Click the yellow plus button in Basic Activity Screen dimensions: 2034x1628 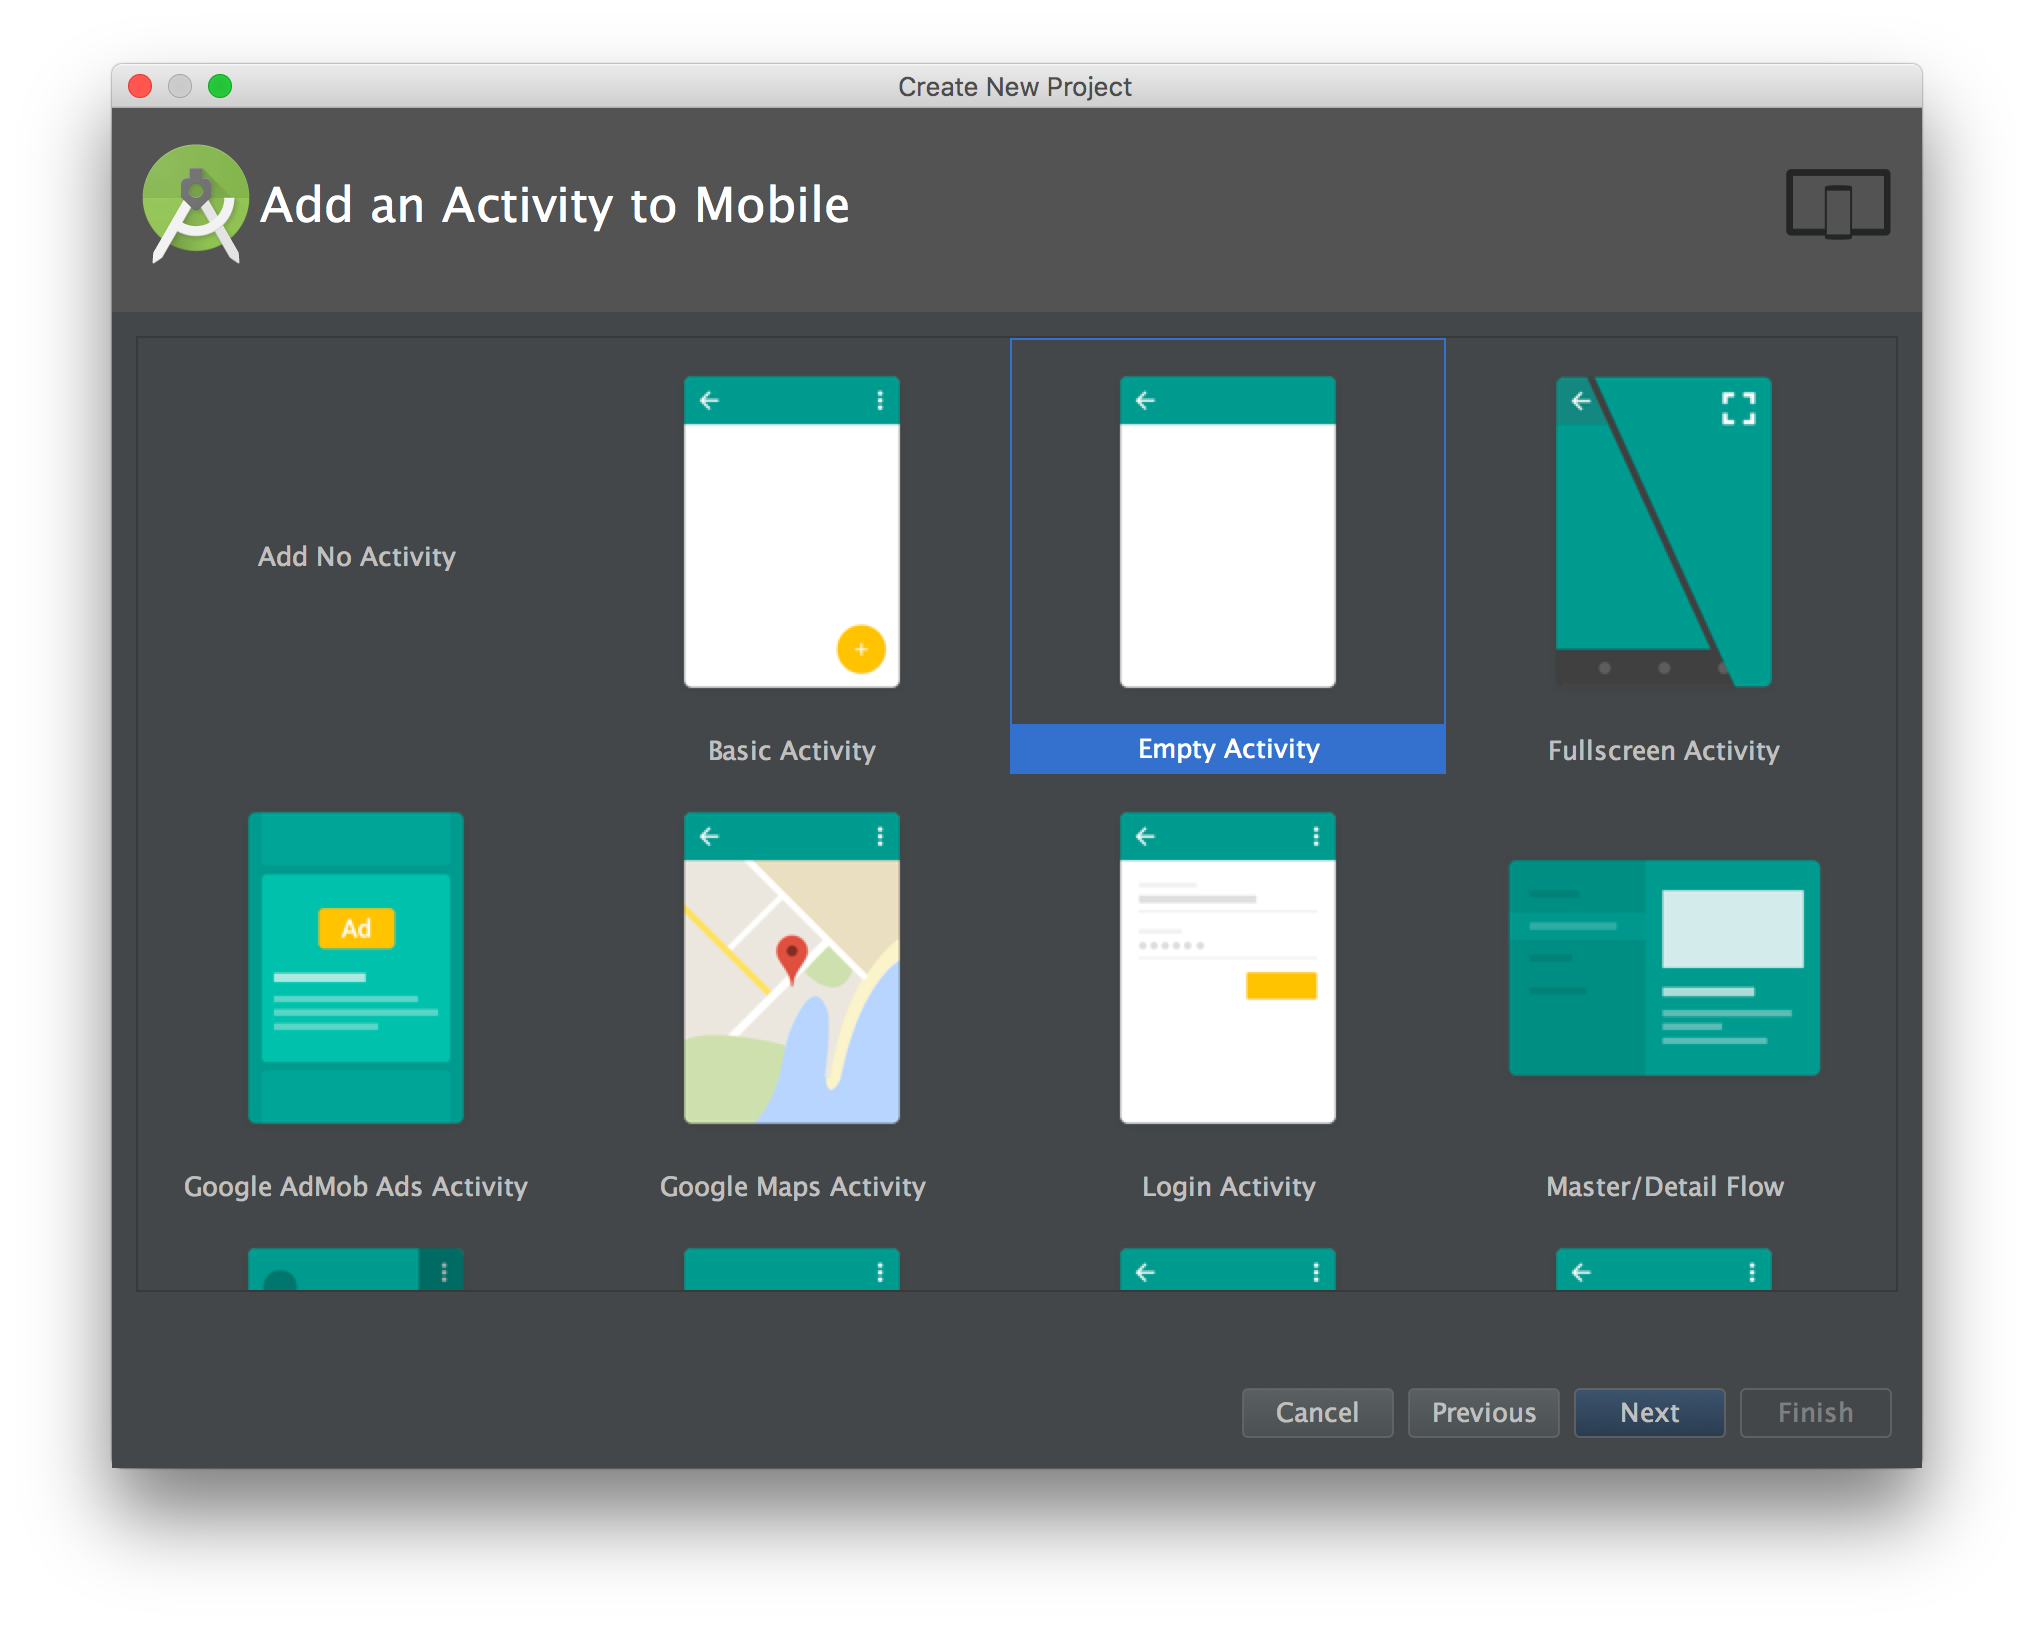[861, 649]
